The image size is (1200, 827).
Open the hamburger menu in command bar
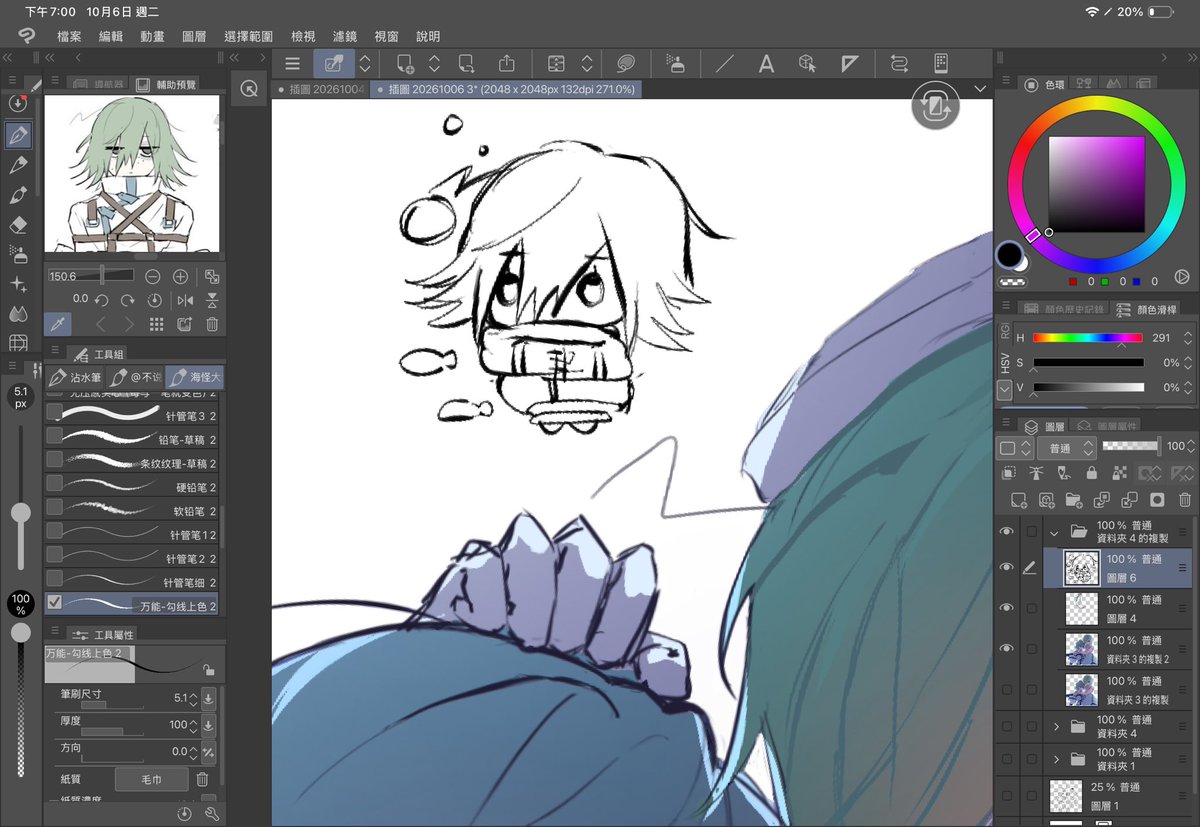[292, 64]
